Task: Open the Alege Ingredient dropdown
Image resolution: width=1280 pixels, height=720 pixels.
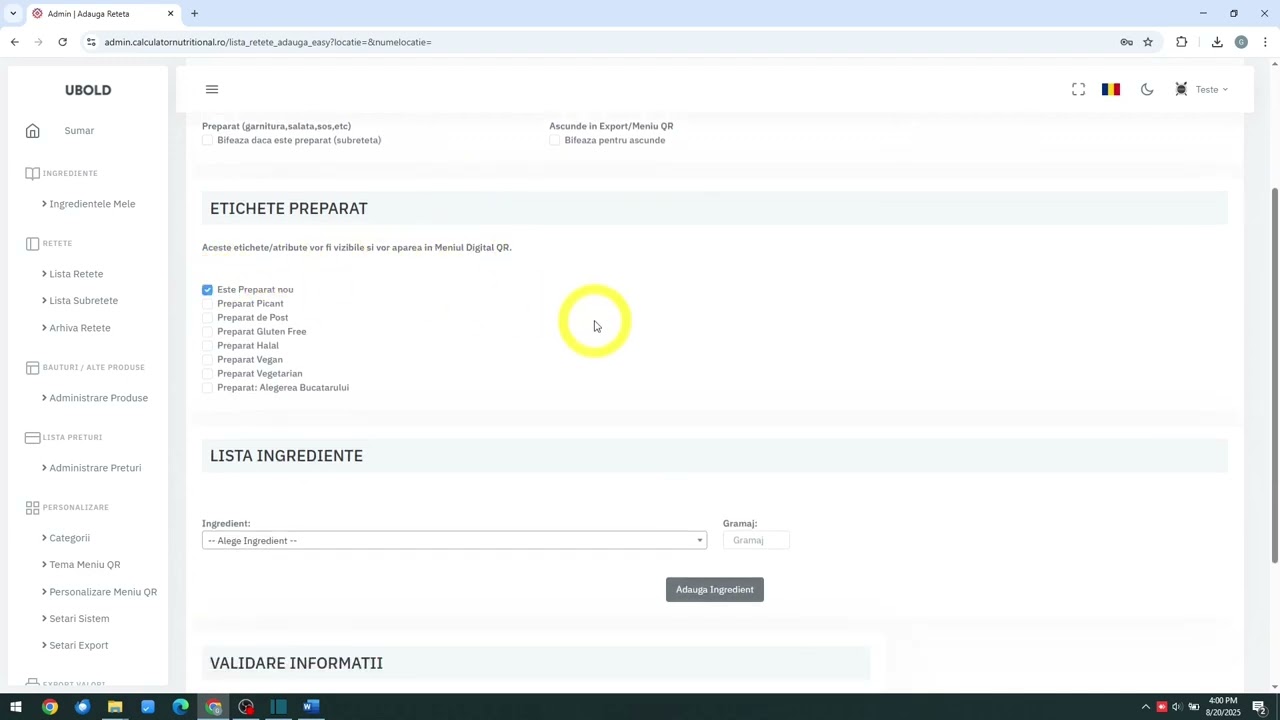Action: (454, 541)
